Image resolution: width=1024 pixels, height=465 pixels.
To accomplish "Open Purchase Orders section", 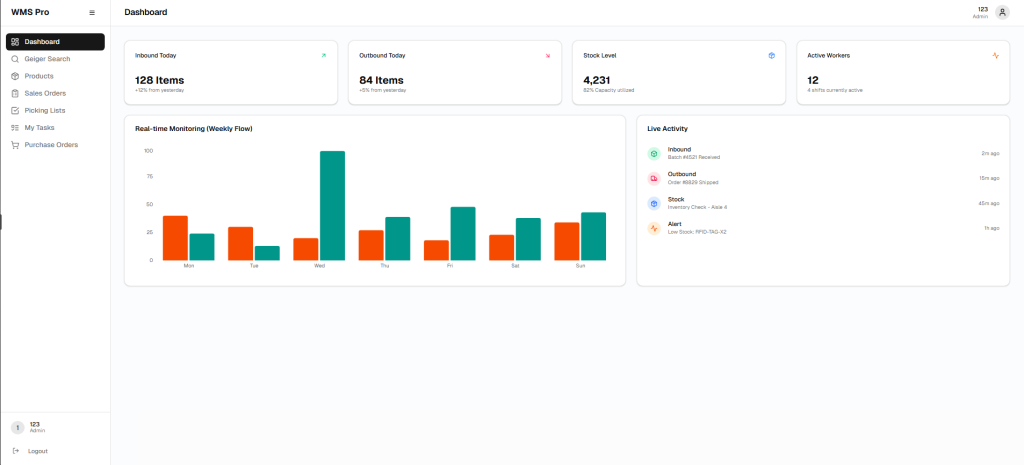I will 56,145.
